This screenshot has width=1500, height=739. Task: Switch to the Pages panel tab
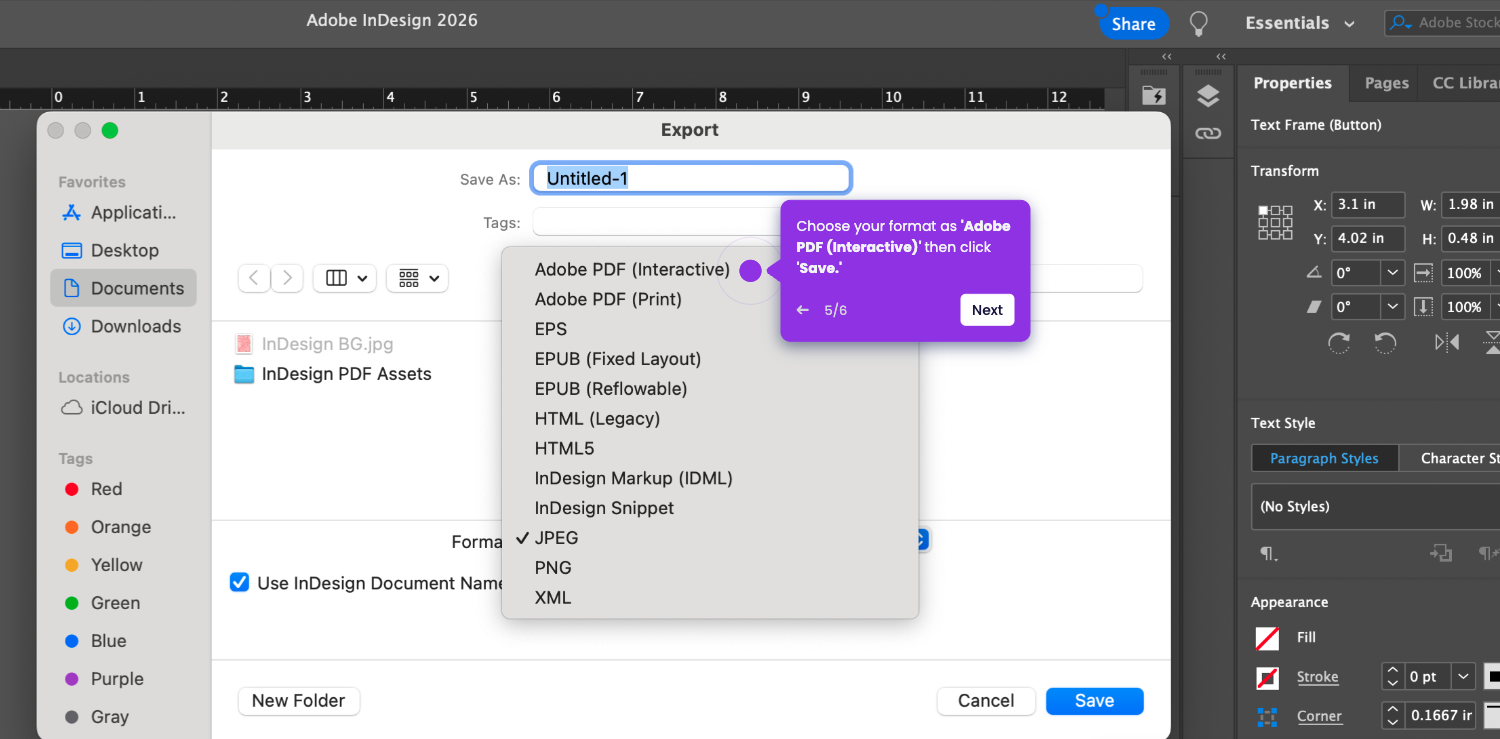coord(1386,83)
